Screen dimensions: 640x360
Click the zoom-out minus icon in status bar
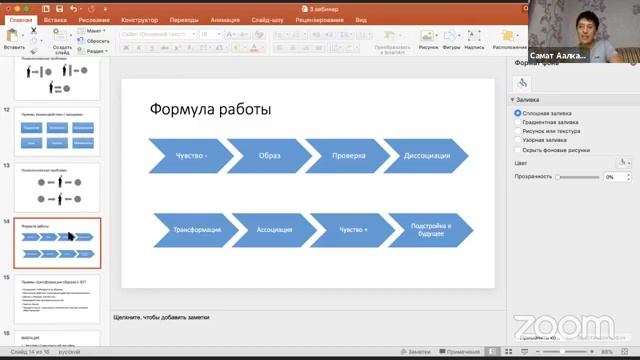(x=538, y=351)
